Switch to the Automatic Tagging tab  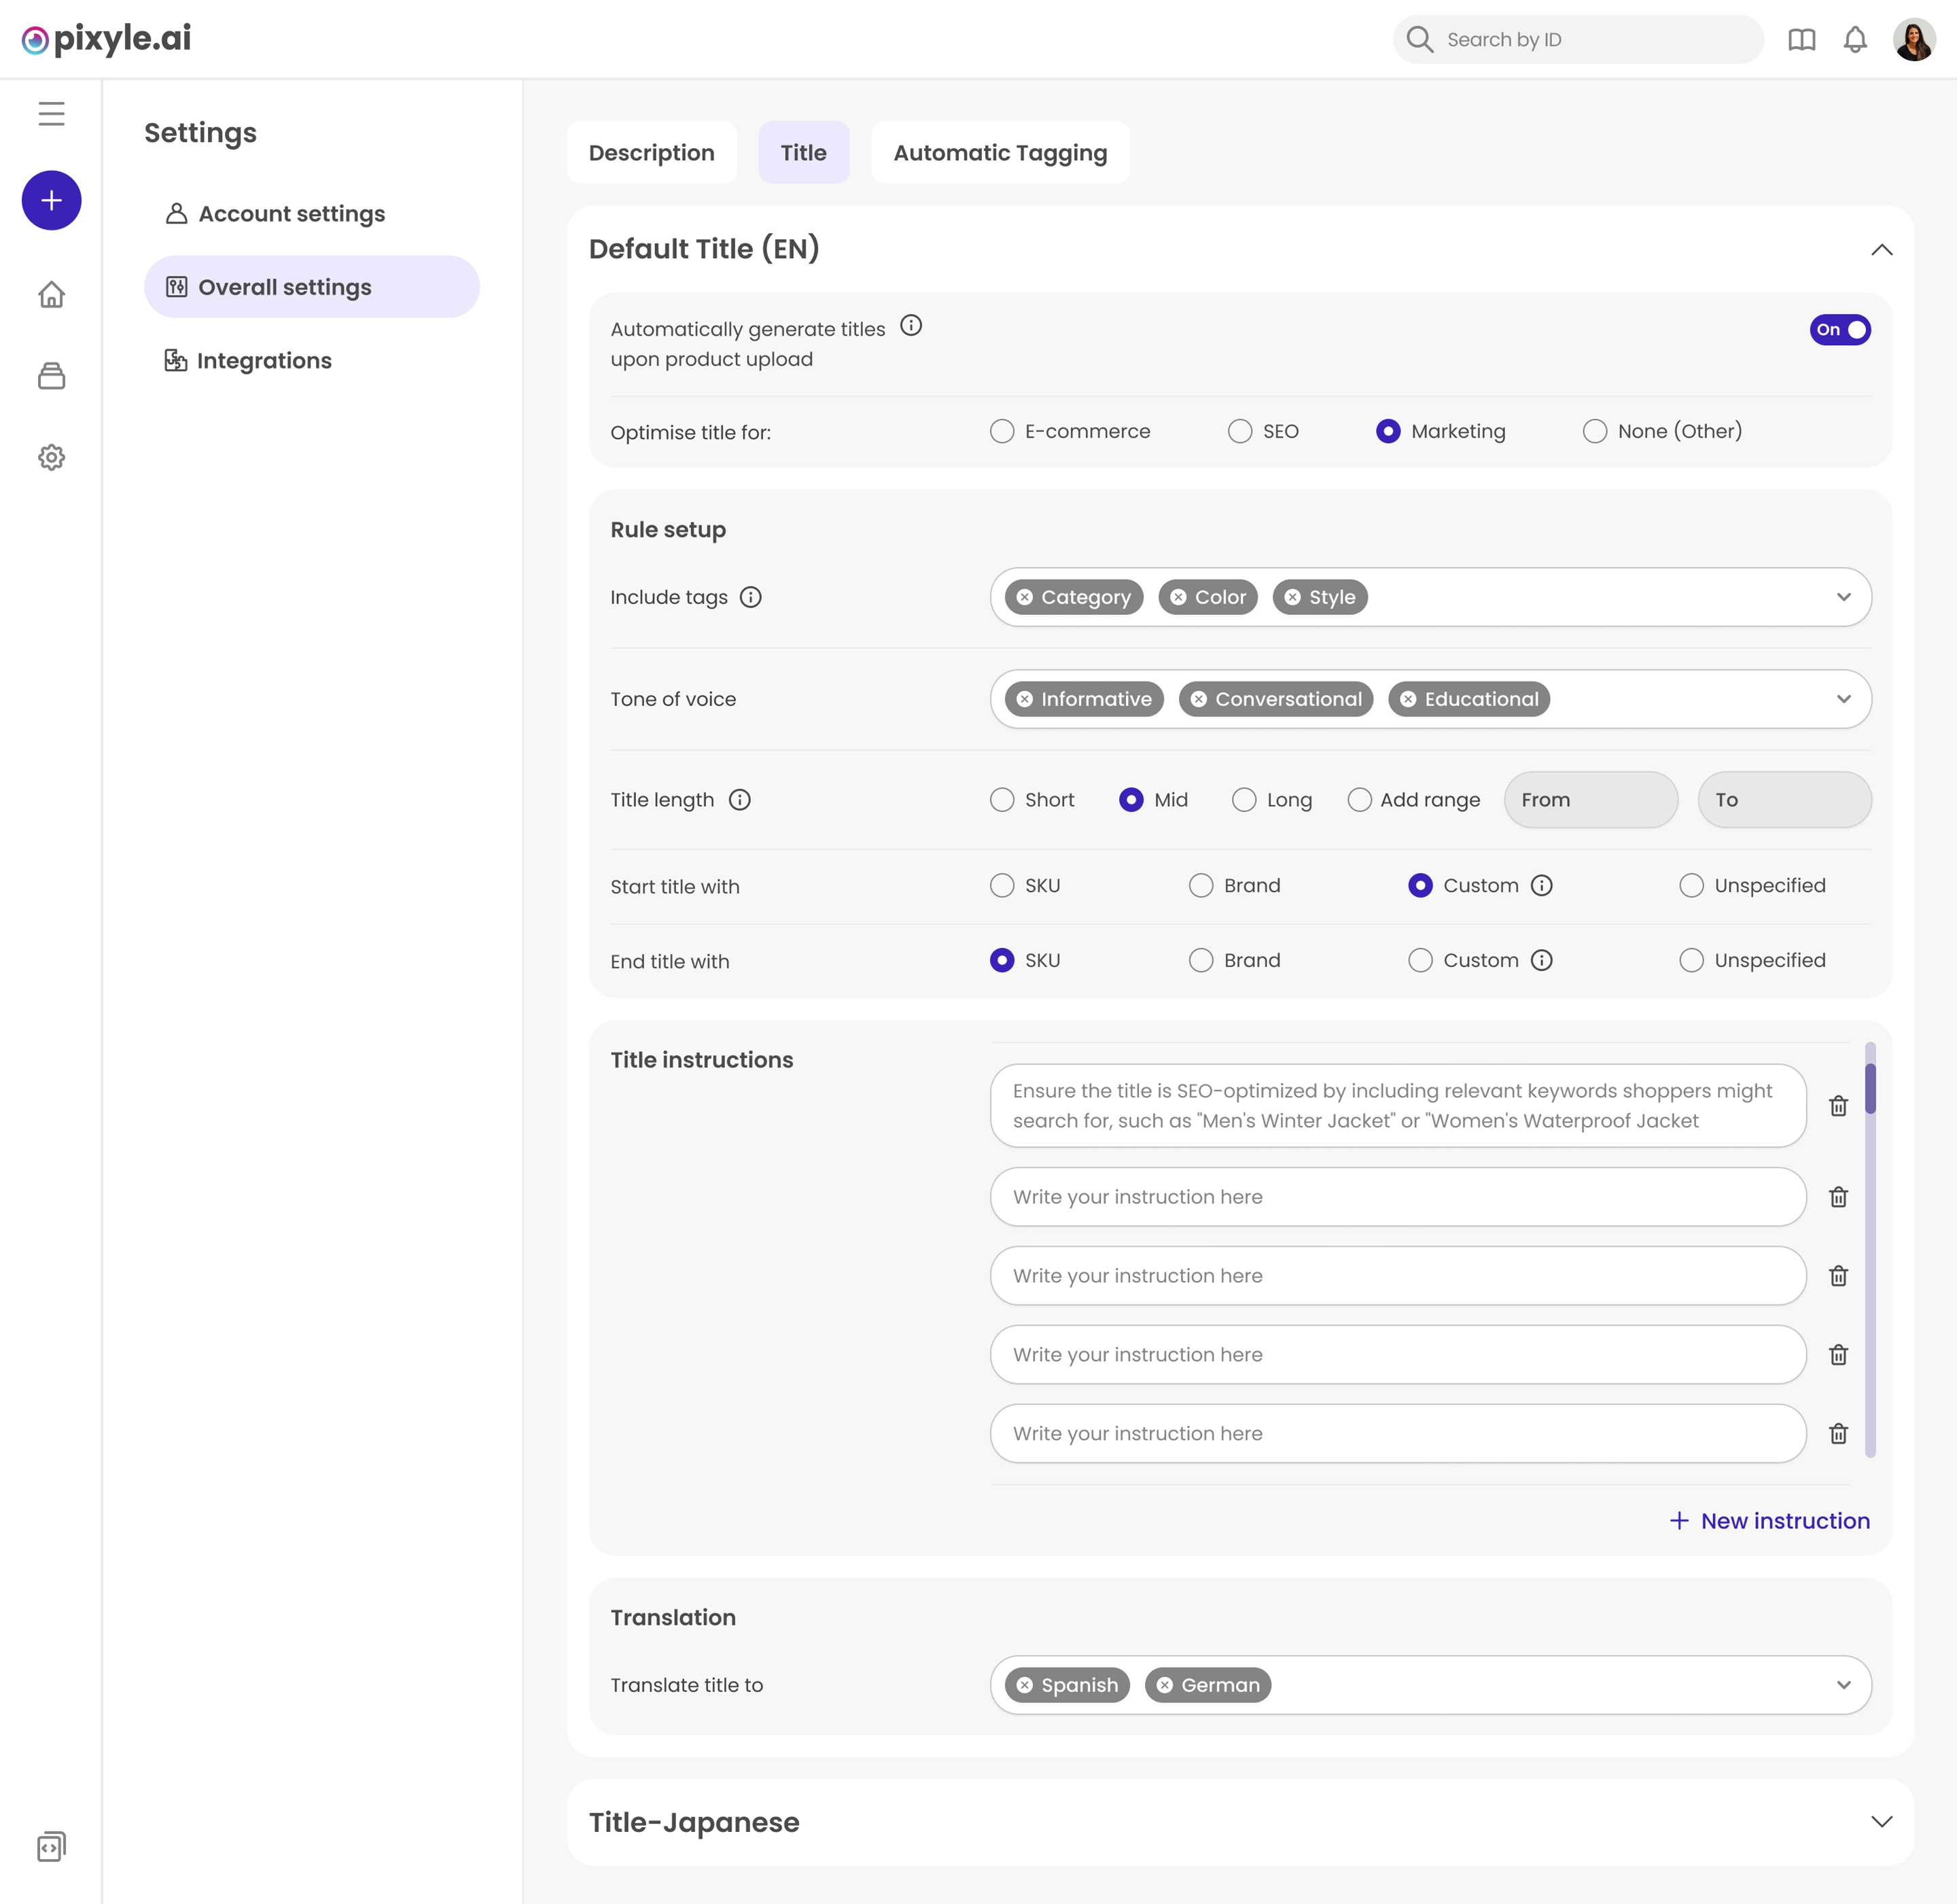tap(1000, 153)
